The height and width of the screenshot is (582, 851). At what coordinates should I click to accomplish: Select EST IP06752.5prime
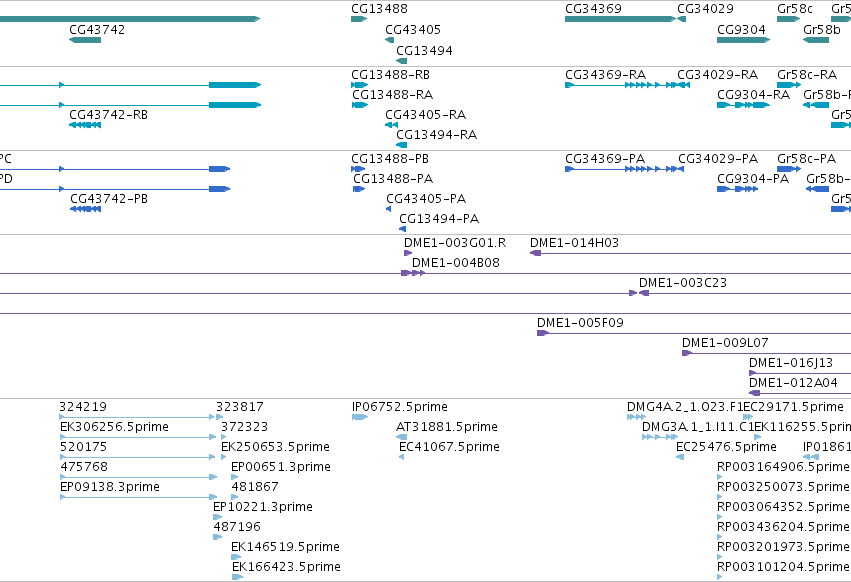point(360,417)
